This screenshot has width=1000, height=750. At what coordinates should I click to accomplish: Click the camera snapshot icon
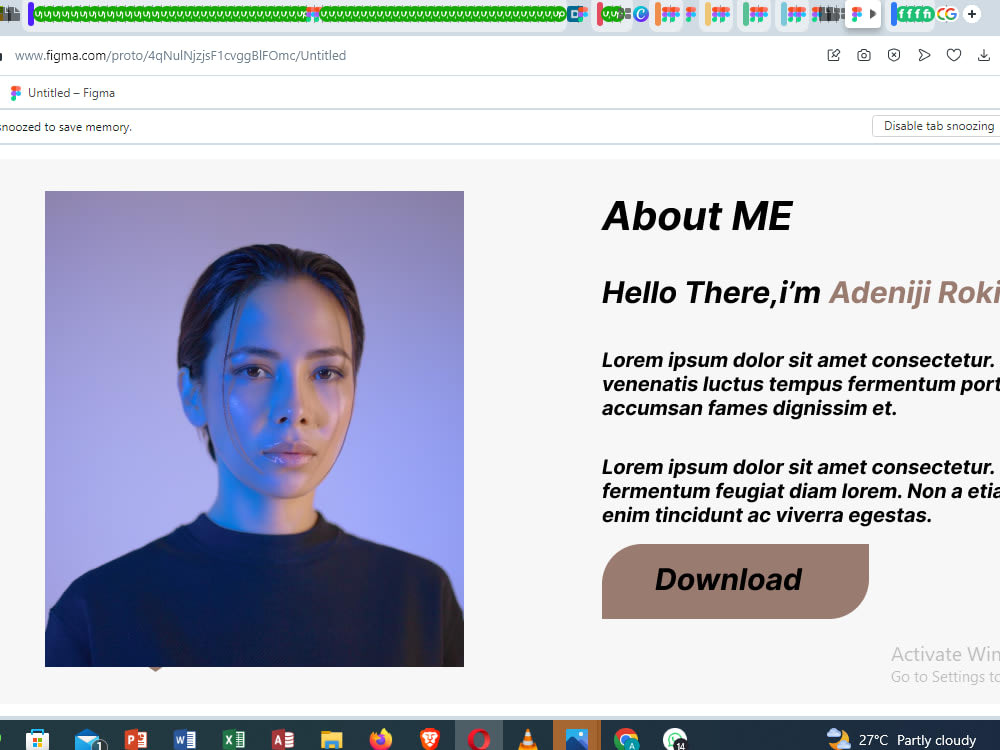tap(864, 55)
